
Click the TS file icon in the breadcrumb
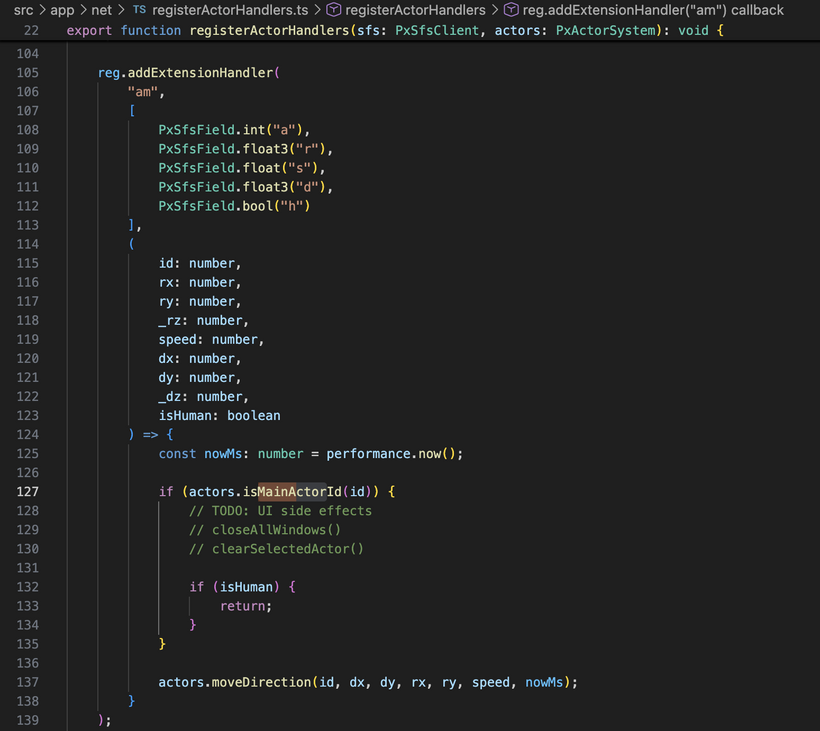139,10
